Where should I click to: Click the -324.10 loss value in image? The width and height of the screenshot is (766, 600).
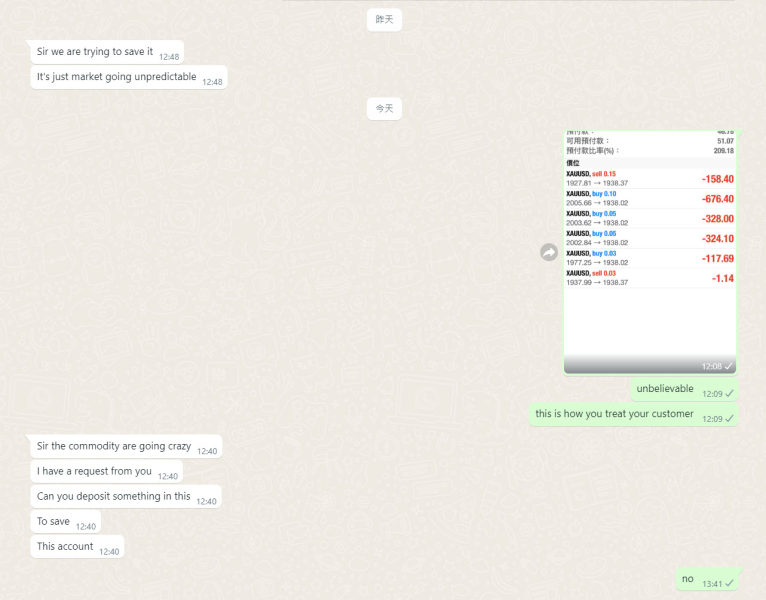(717, 239)
